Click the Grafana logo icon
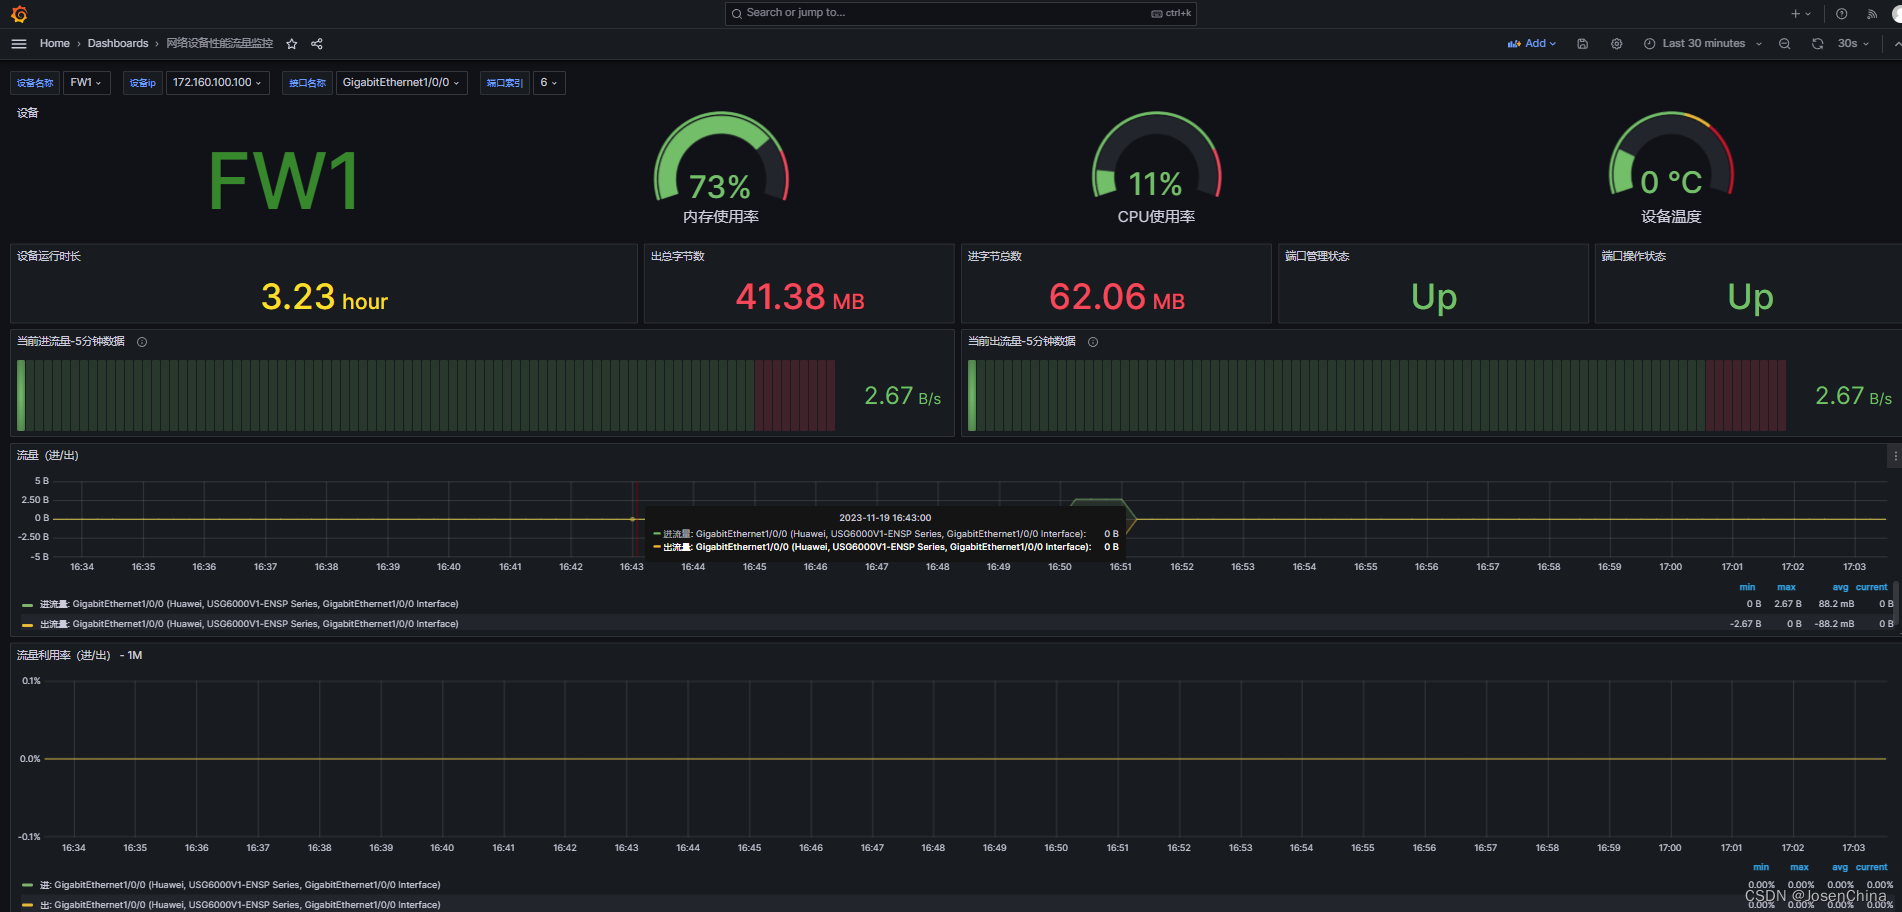Image resolution: width=1902 pixels, height=912 pixels. point(19,14)
